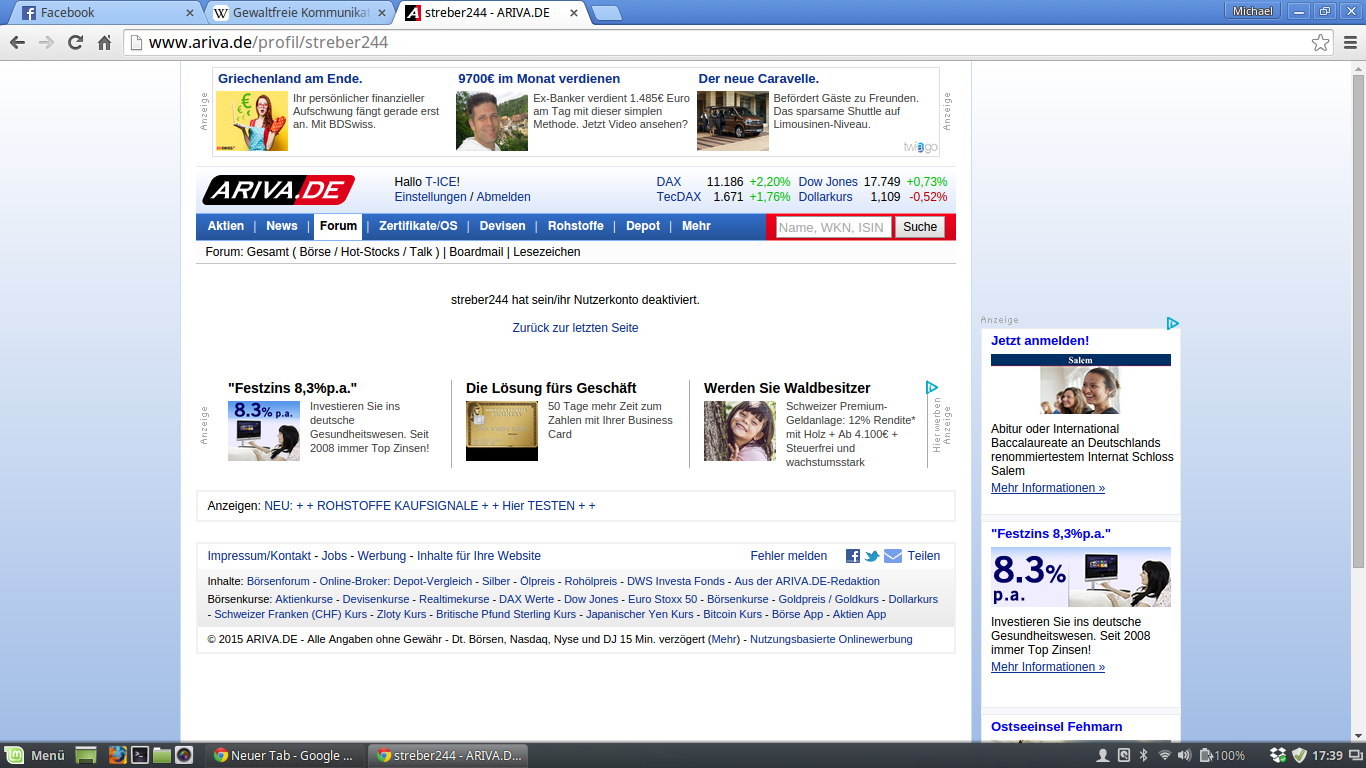The image size is (1366, 768).
Task: Open the Aktien navigation menu
Action: tap(226, 226)
